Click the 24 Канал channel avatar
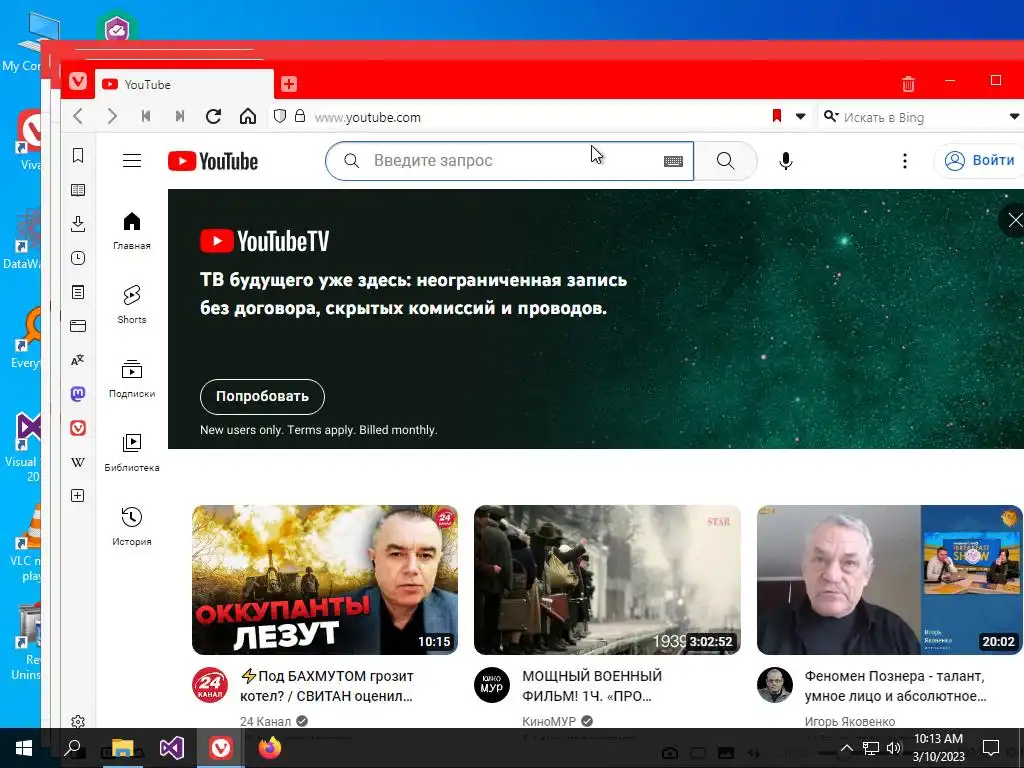Image resolution: width=1024 pixels, height=768 pixels. pos(210,685)
